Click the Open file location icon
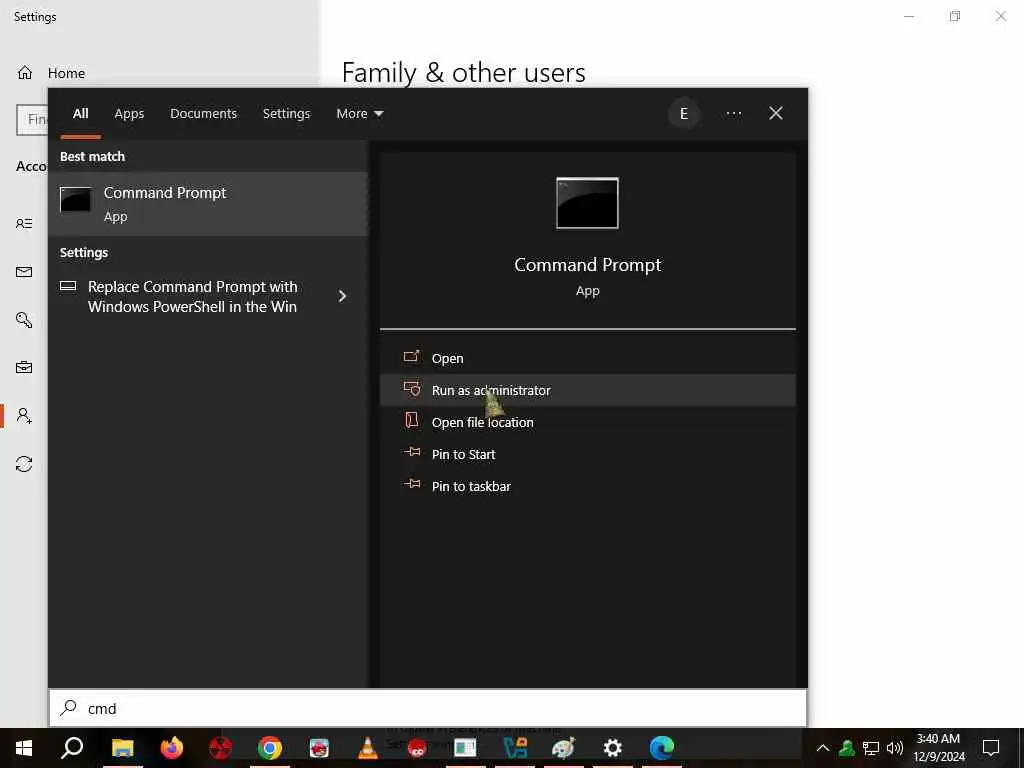 point(411,420)
